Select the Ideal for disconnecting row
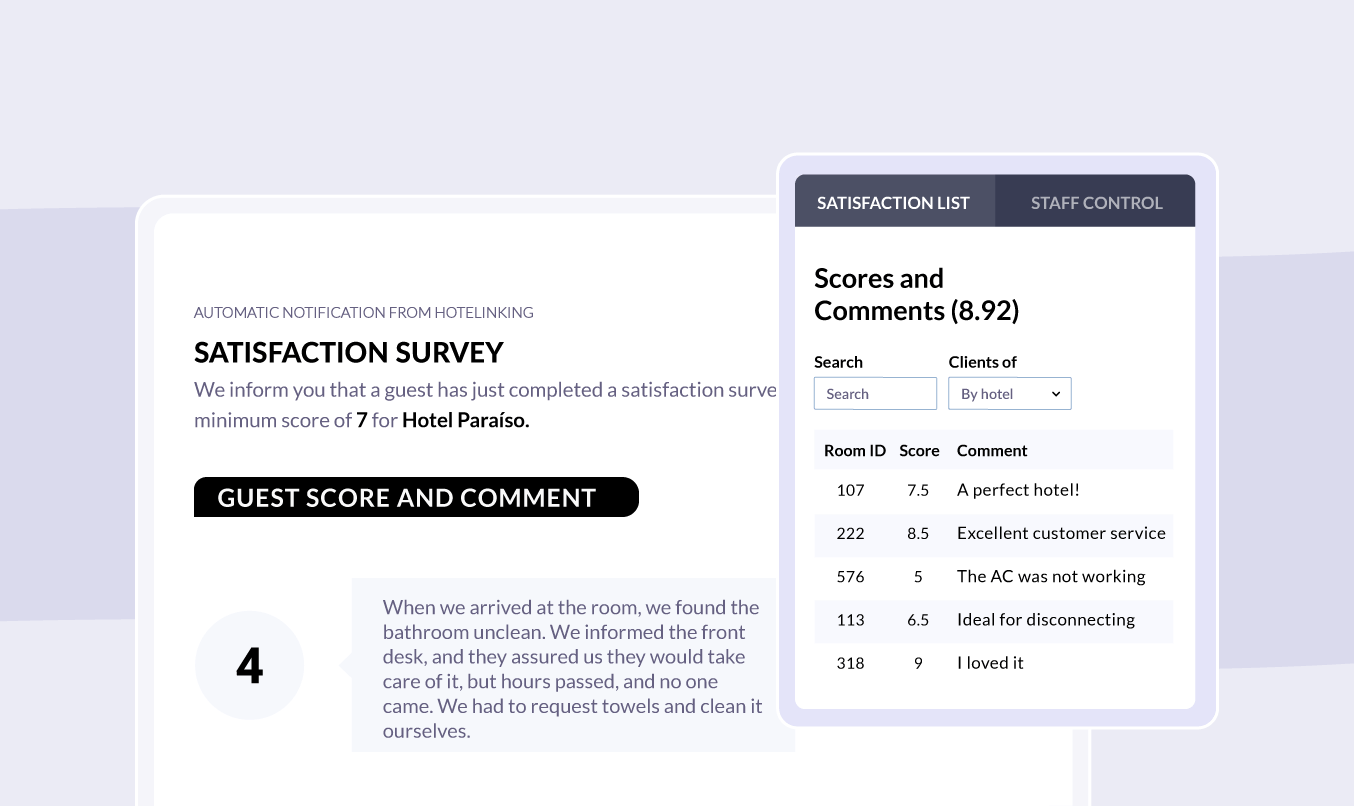1354x806 pixels. point(994,619)
